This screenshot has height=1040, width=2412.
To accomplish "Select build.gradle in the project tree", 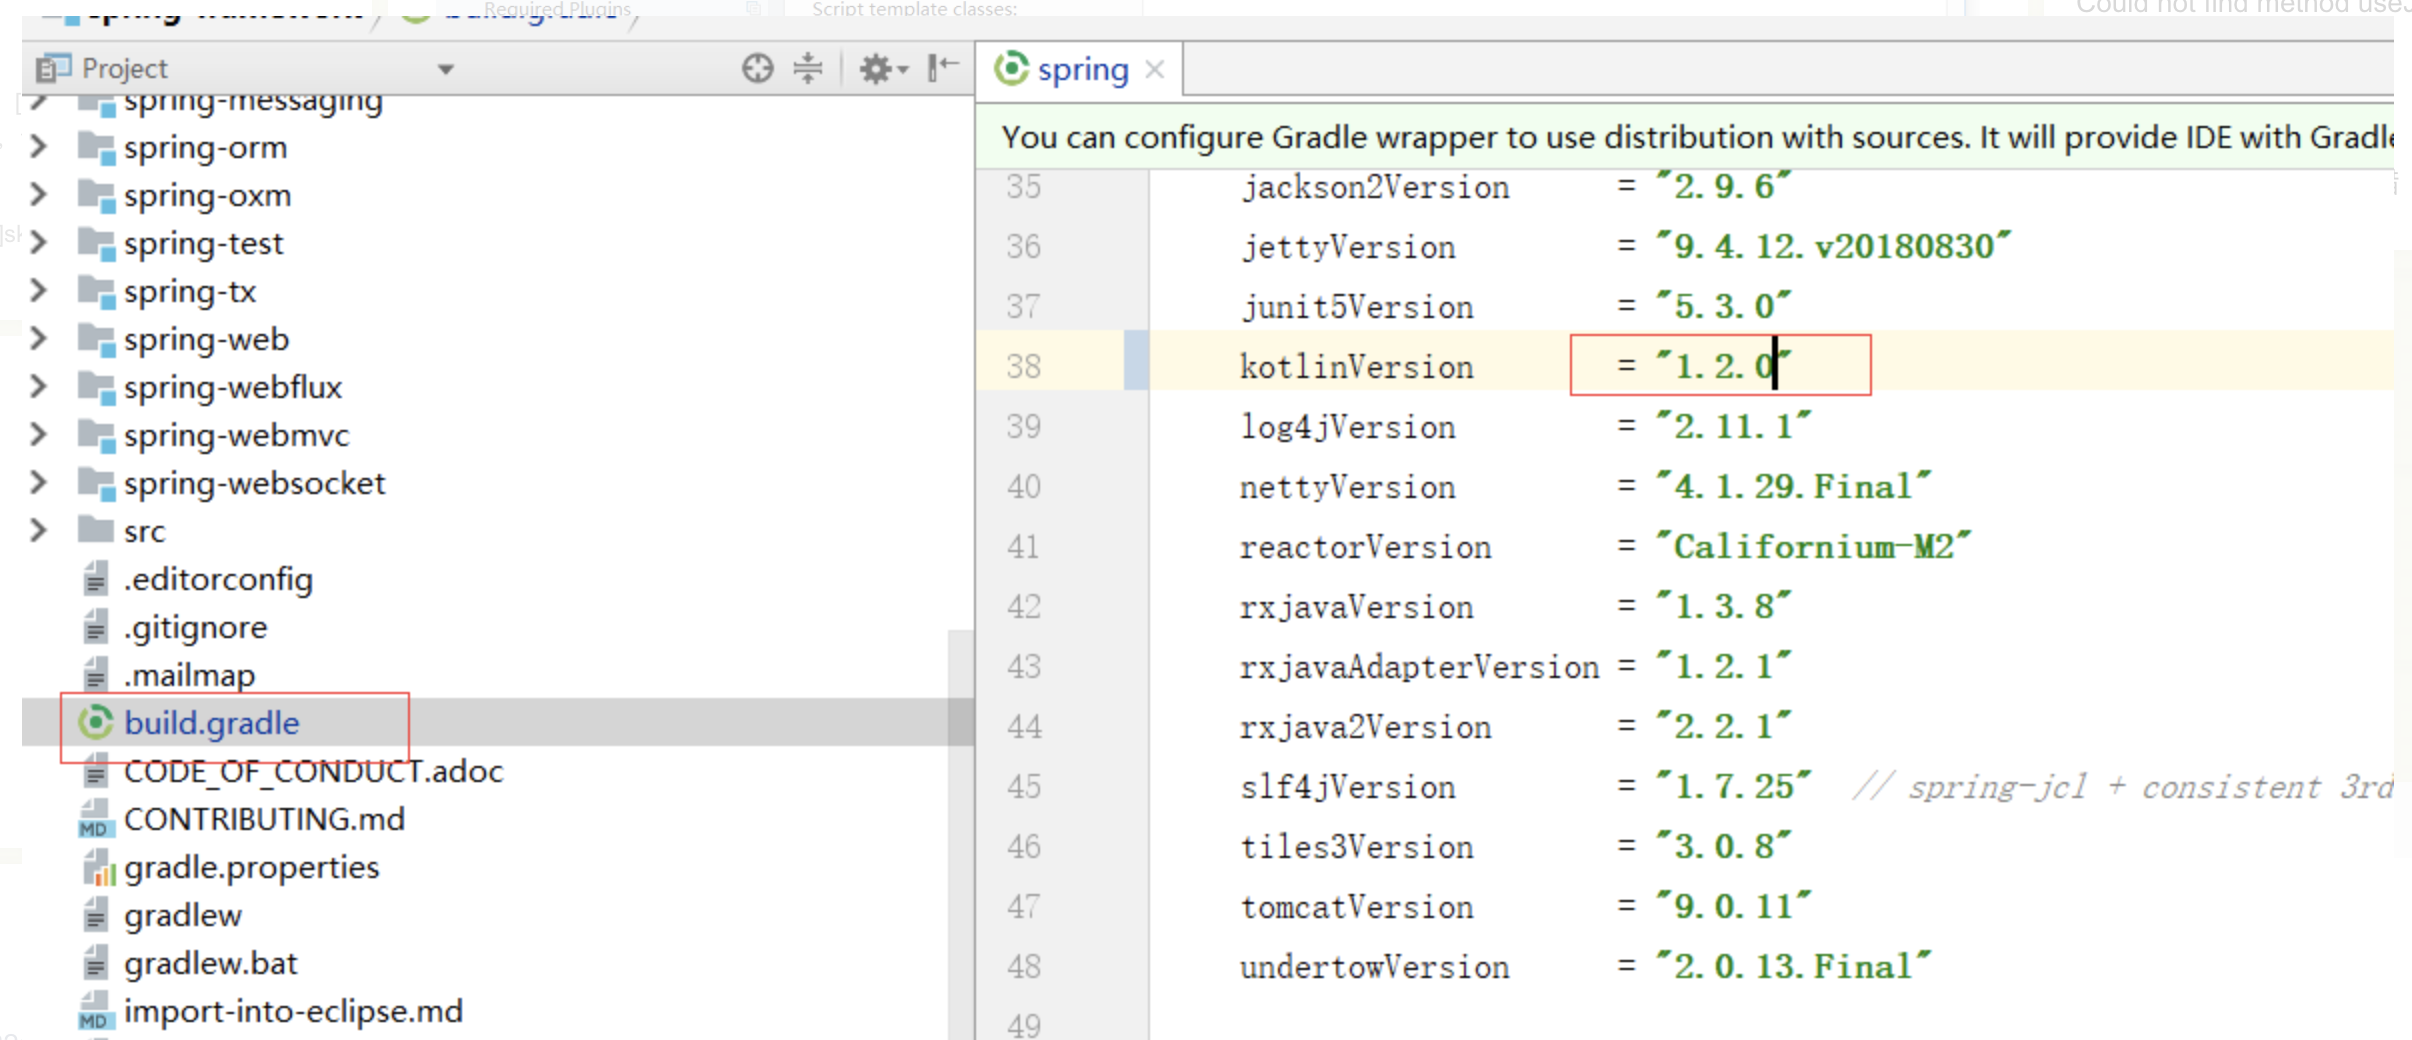I will tap(212, 723).
